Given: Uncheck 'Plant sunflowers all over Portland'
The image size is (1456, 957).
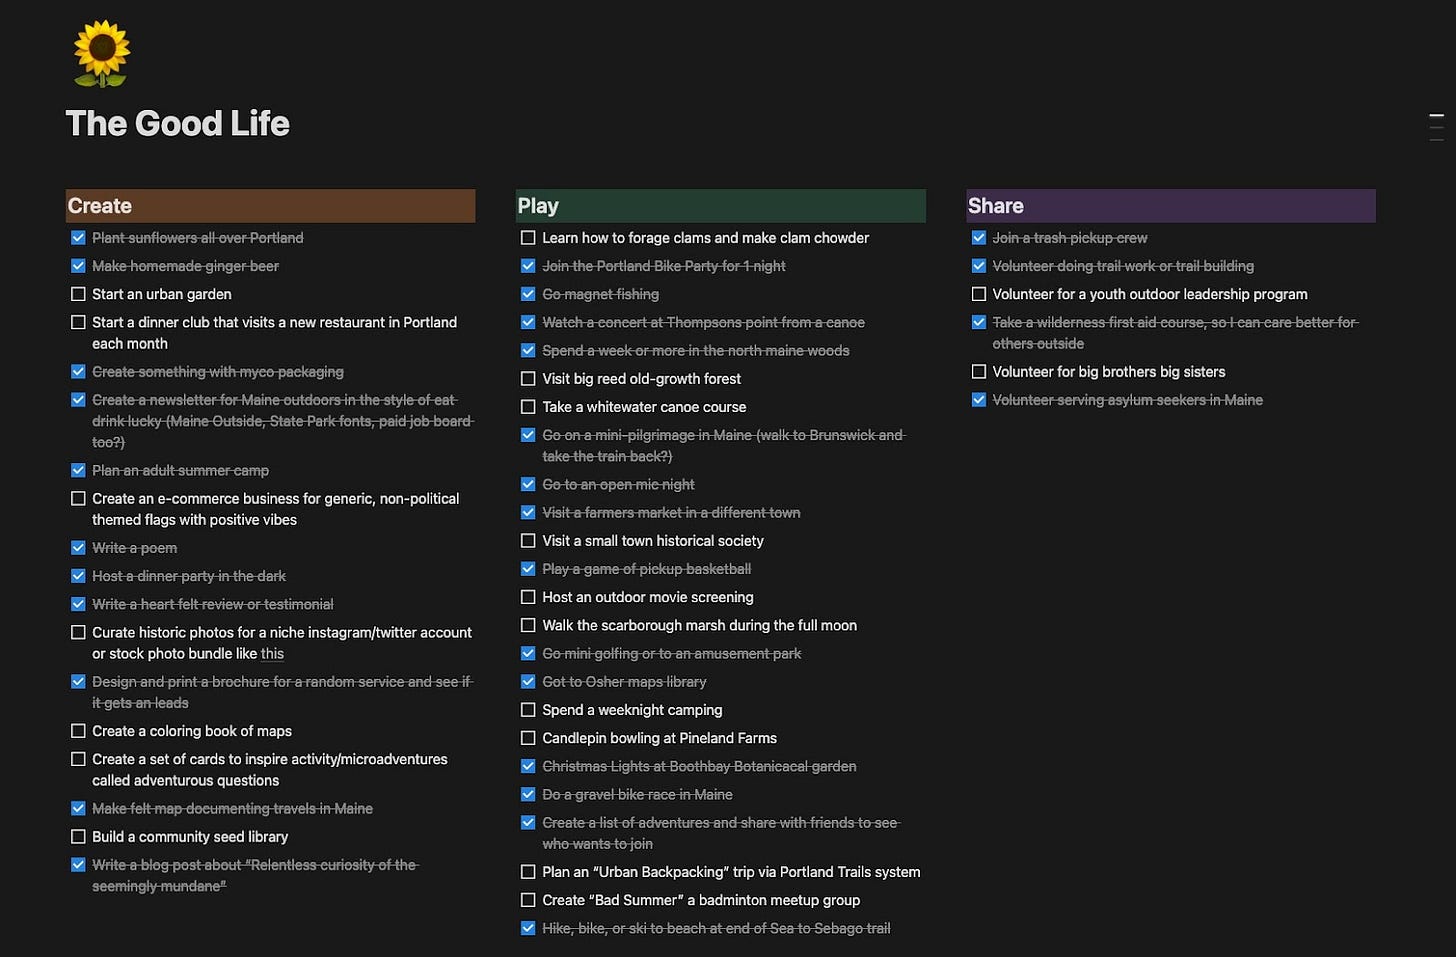Looking at the screenshot, I should tap(78, 238).
